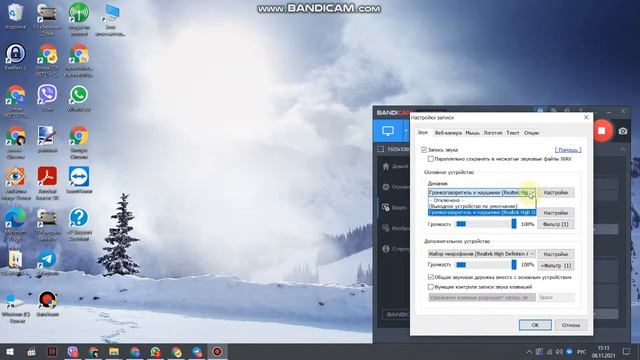The height and width of the screenshot is (360, 640).
Task: Select Bandicam screen recording mode monitor icon
Action: (x=388, y=131)
